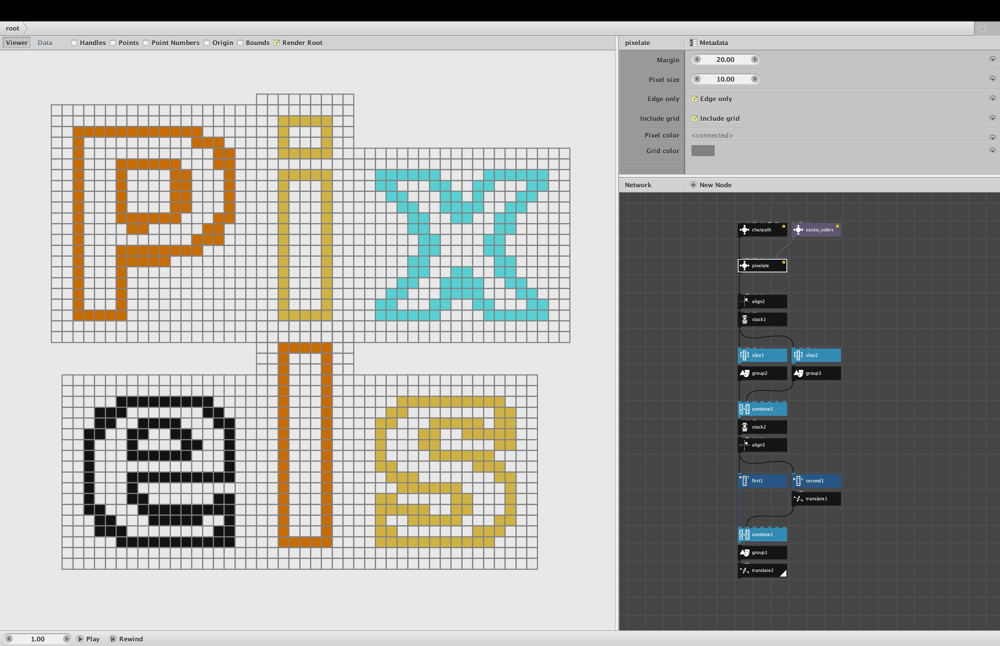Open the Pixel size parameter dropdown arrow

992,79
